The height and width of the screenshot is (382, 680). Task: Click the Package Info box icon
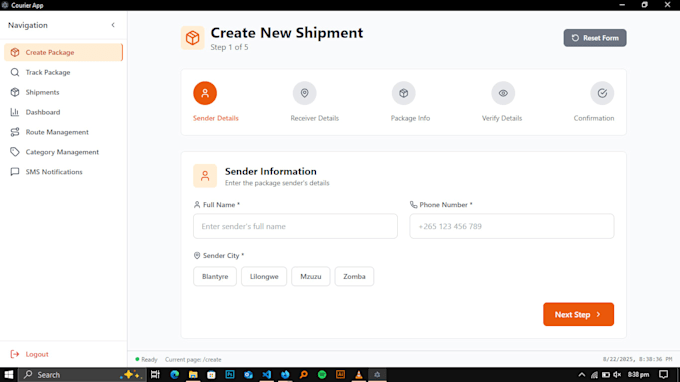pos(404,93)
